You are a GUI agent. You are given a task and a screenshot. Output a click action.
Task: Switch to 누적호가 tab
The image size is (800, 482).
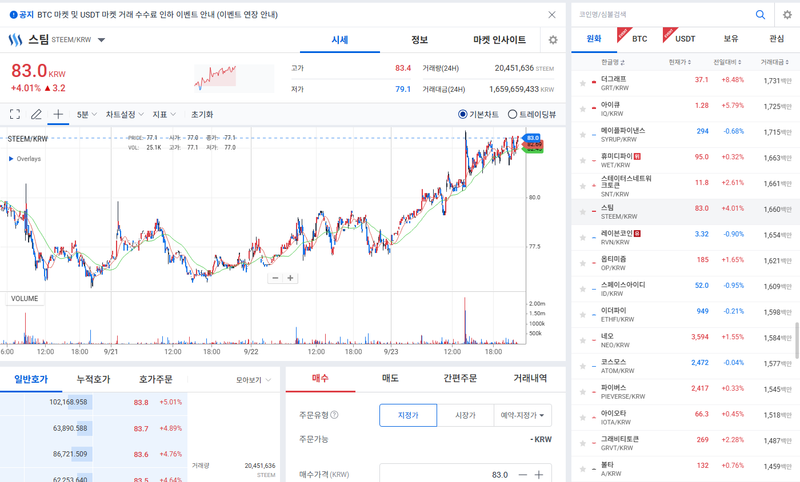point(93,379)
